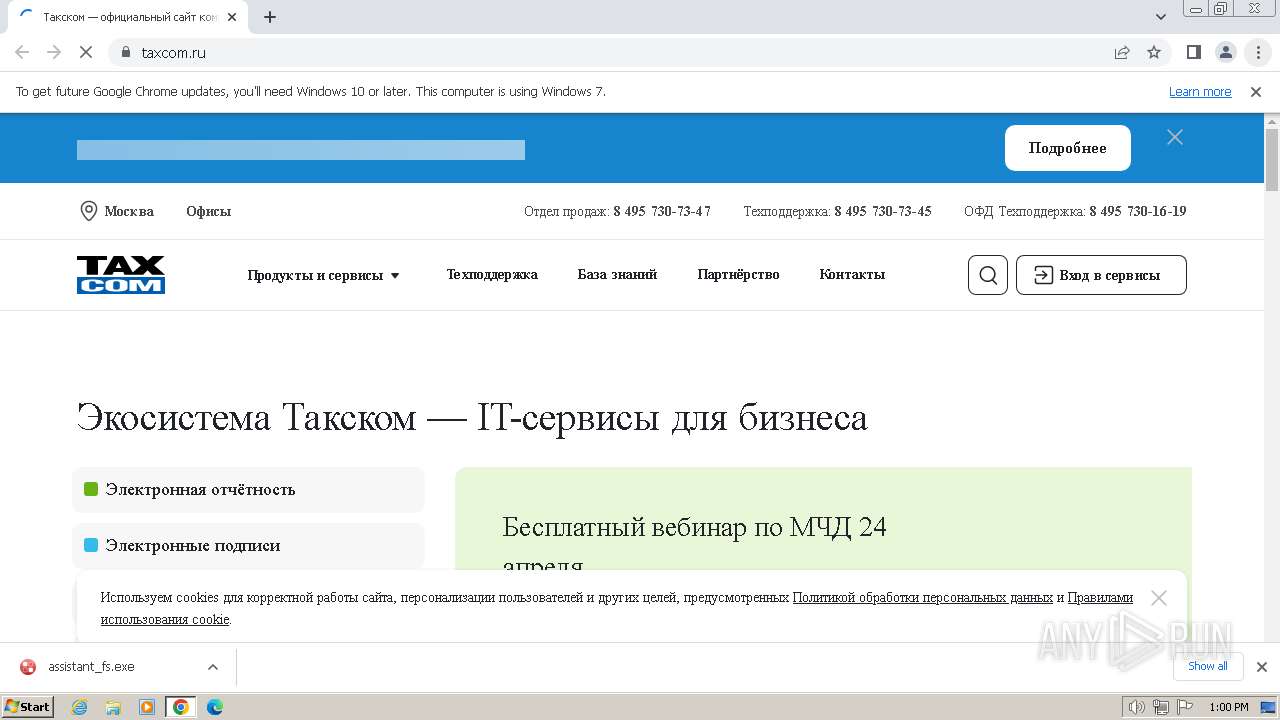Launch Internet Explorer from taskbar
The image size is (1280, 720).
click(80, 707)
